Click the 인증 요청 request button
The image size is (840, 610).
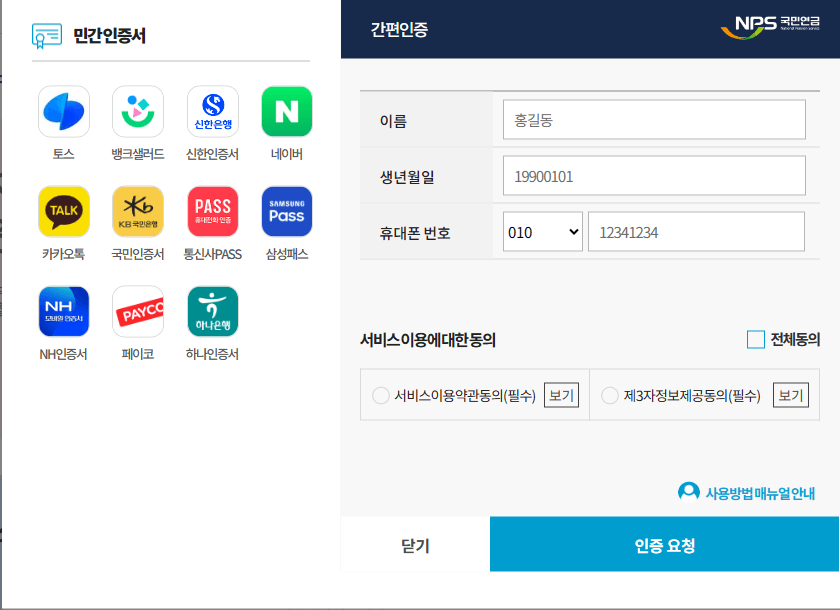[663, 544]
